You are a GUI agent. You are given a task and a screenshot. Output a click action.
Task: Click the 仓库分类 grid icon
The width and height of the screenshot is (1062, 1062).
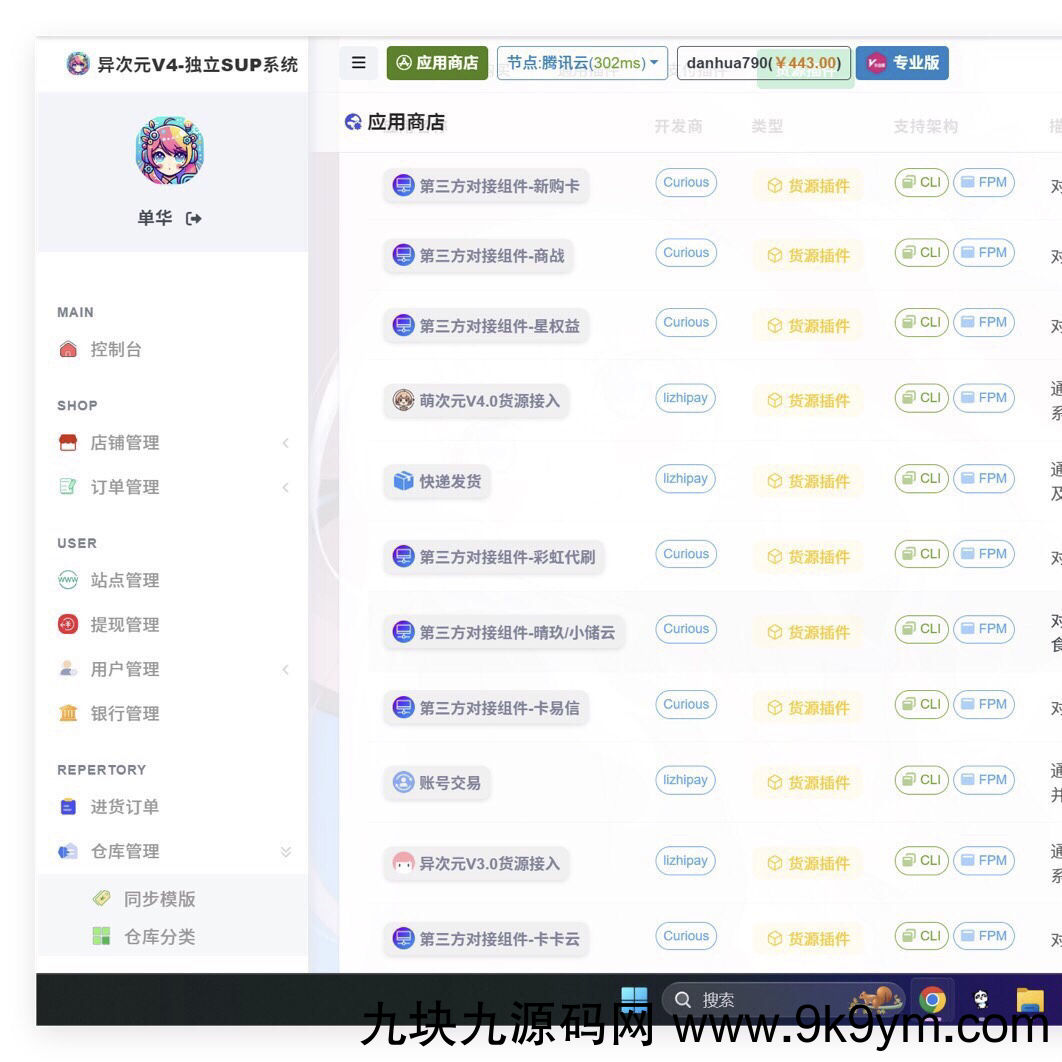click(101, 937)
